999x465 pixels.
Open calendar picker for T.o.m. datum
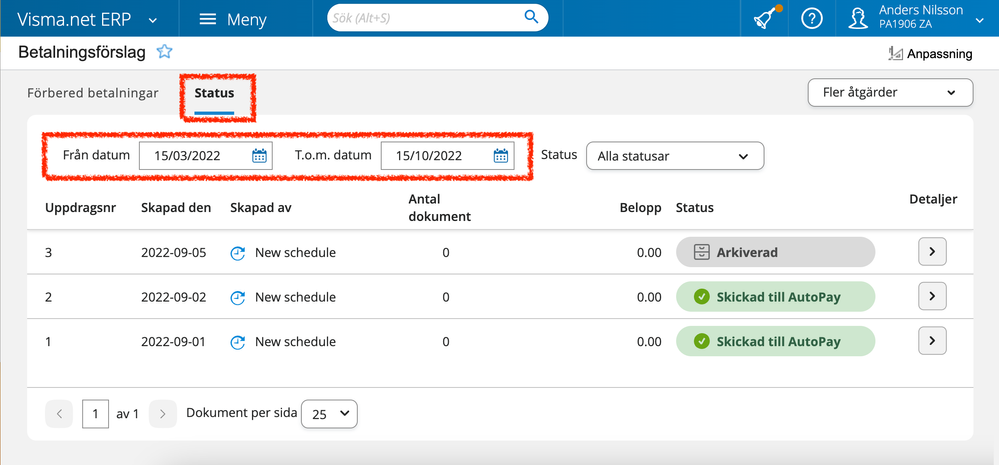coord(501,155)
